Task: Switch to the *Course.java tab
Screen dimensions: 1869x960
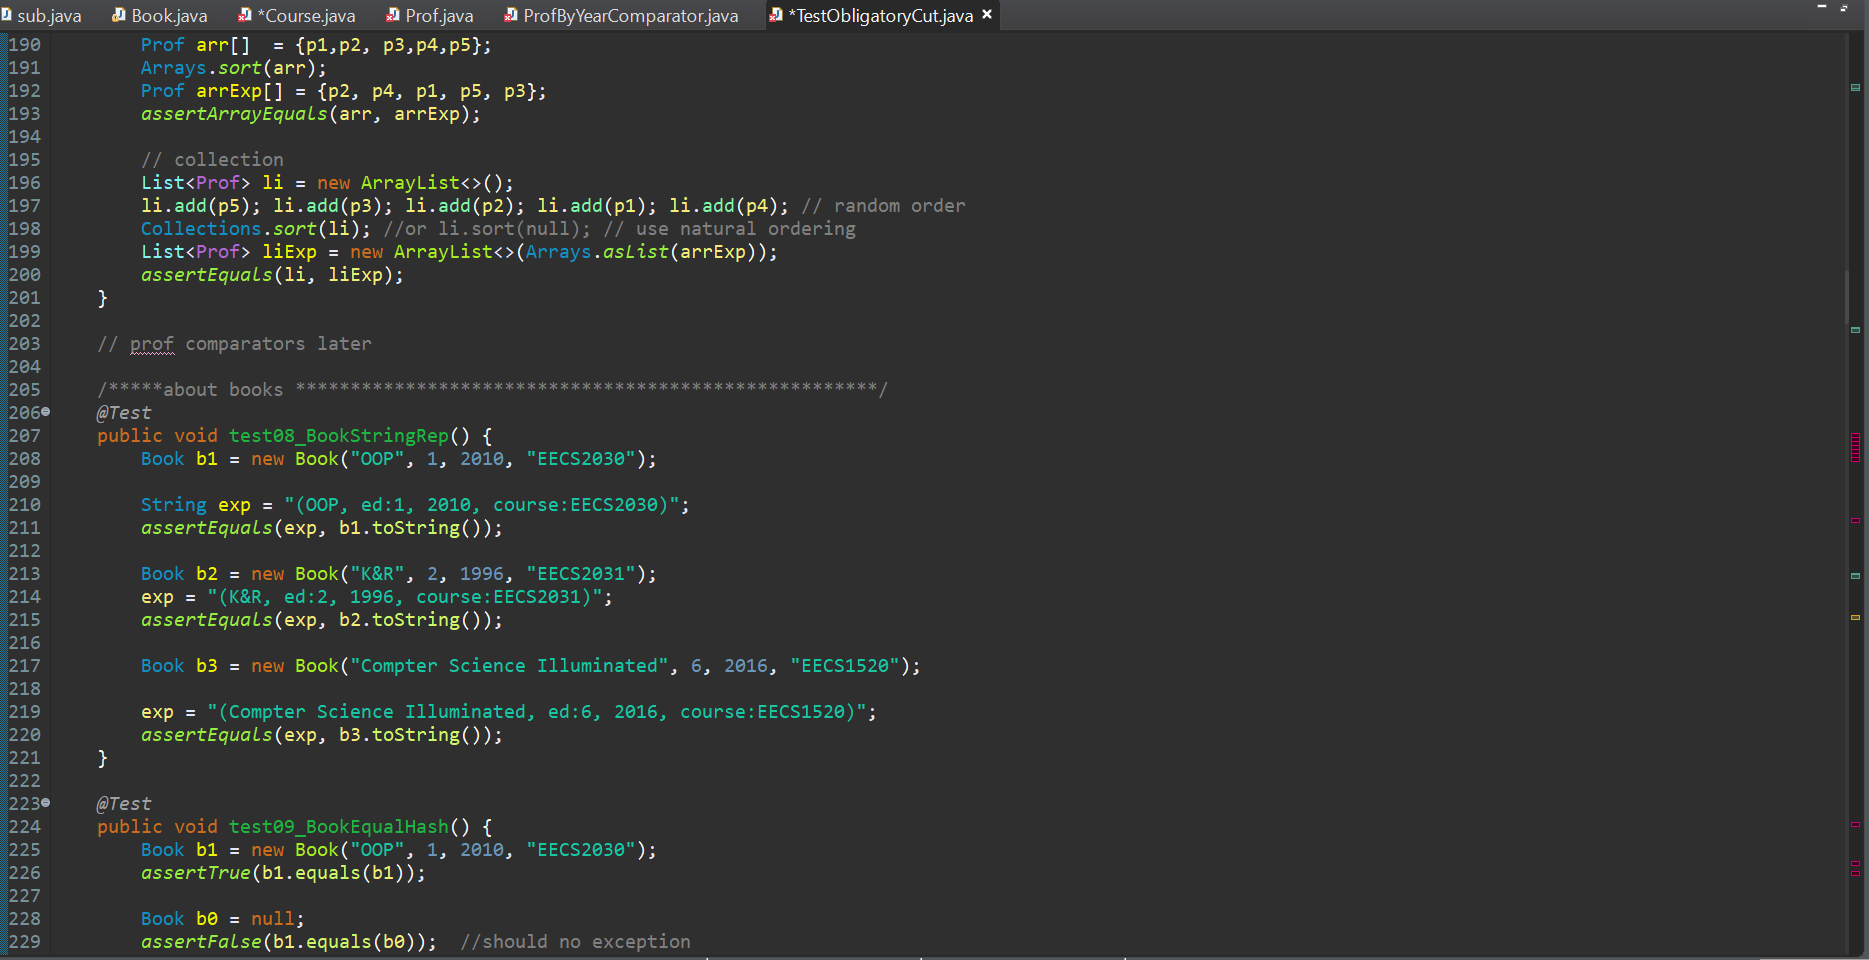Action: [297, 15]
